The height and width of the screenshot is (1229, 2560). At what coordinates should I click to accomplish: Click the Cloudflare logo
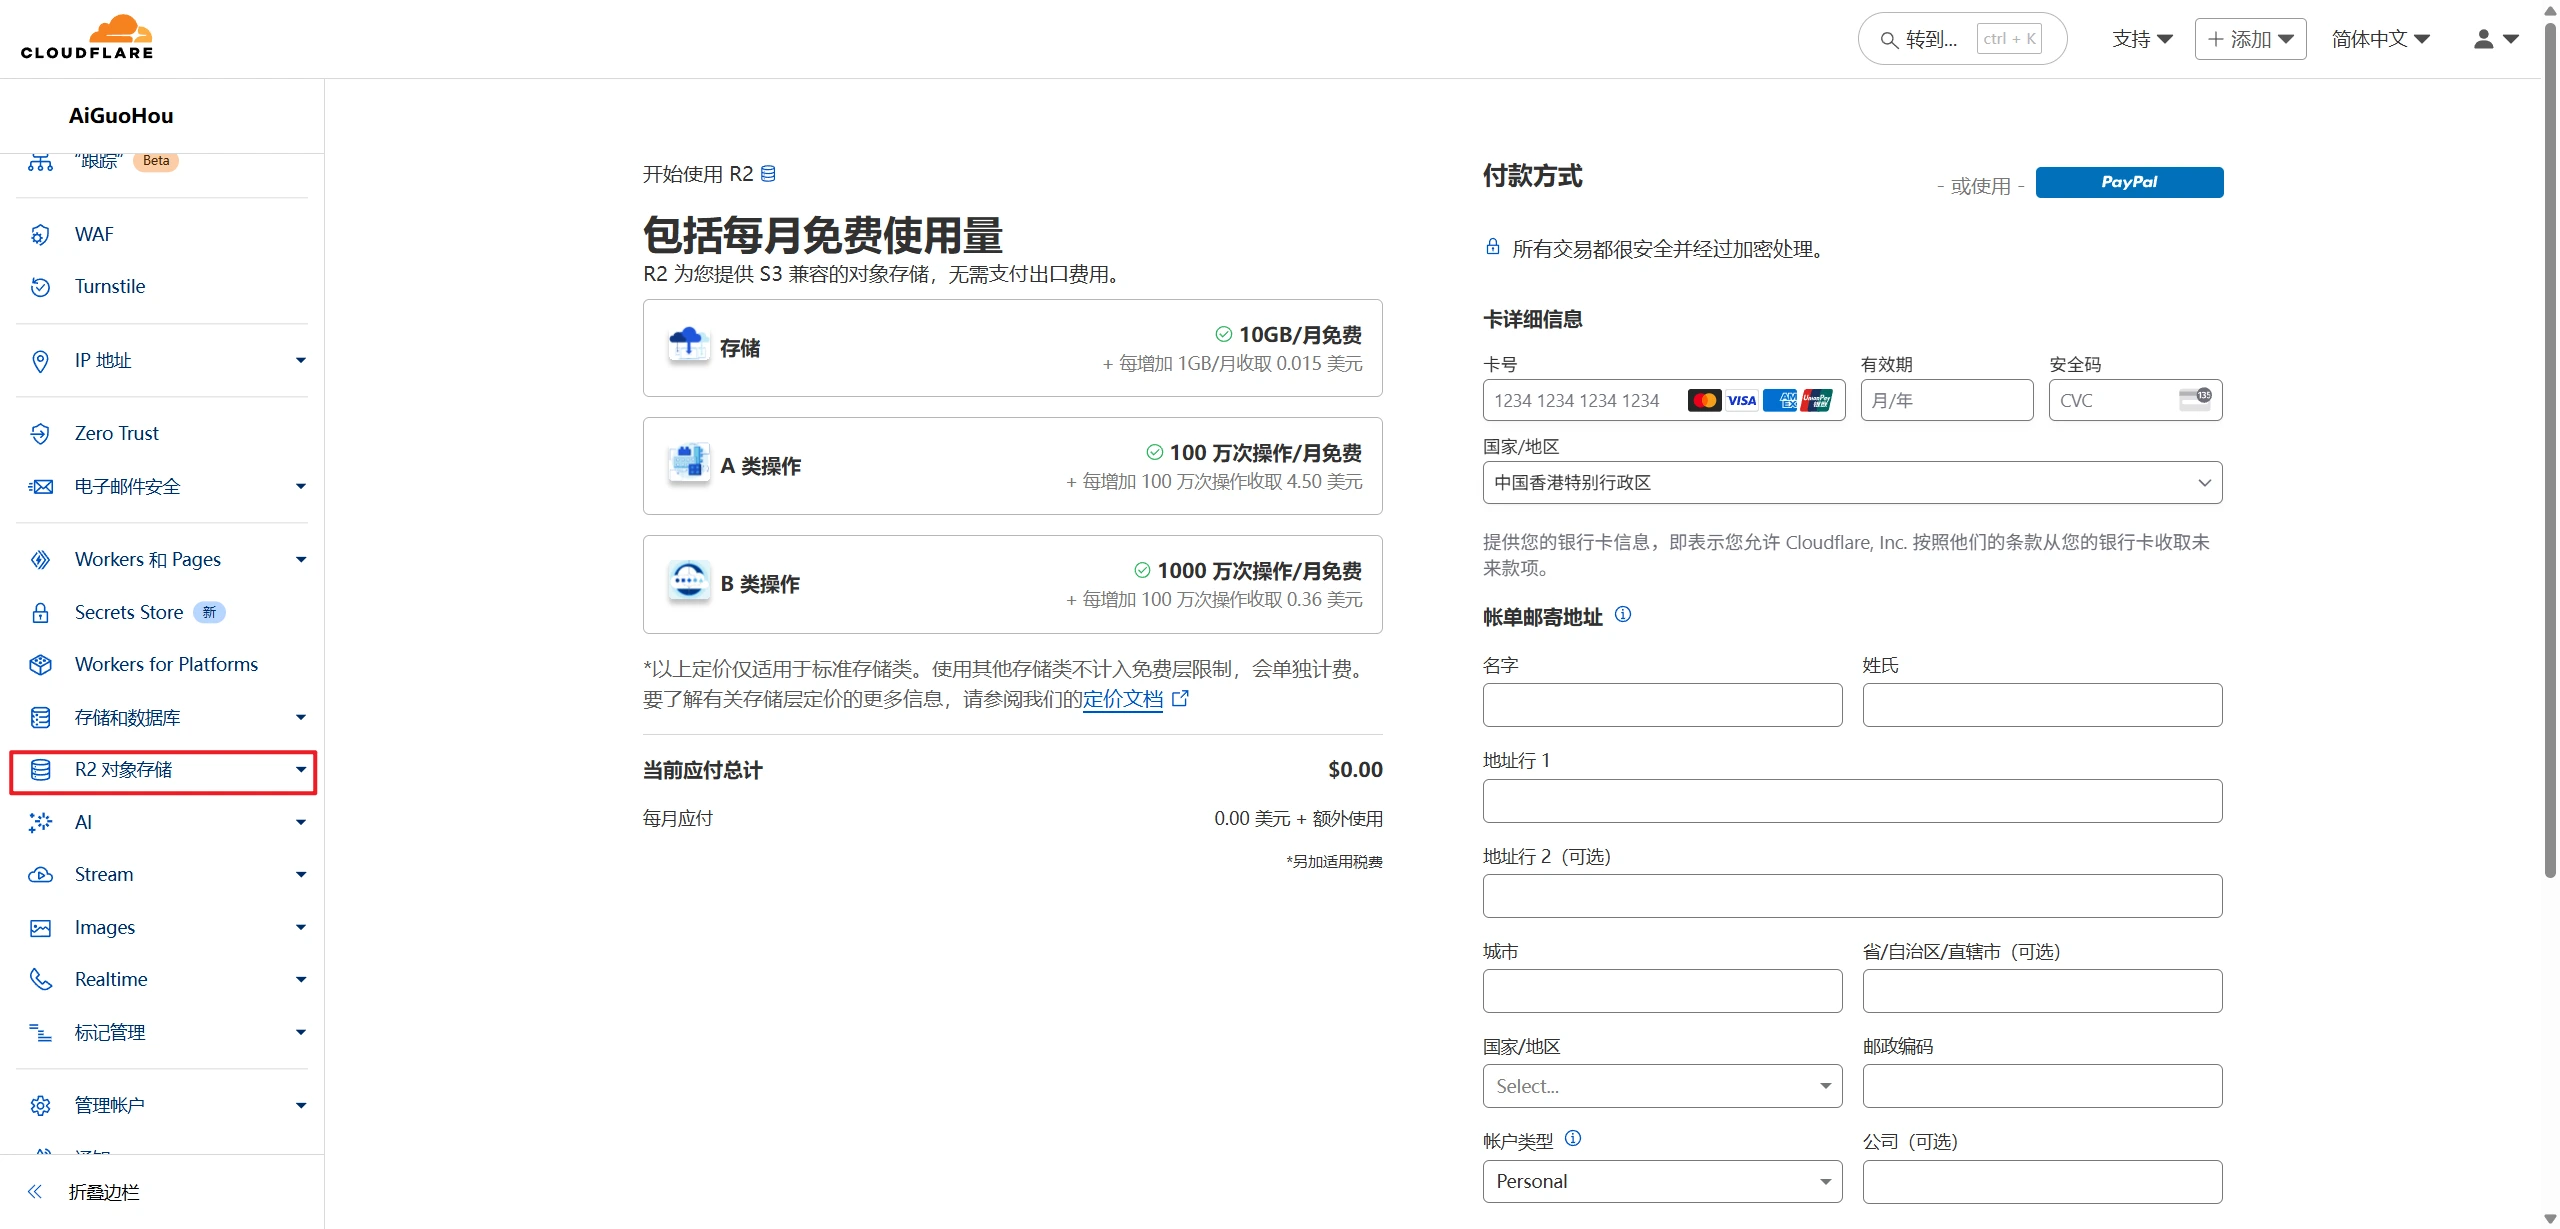coord(87,38)
